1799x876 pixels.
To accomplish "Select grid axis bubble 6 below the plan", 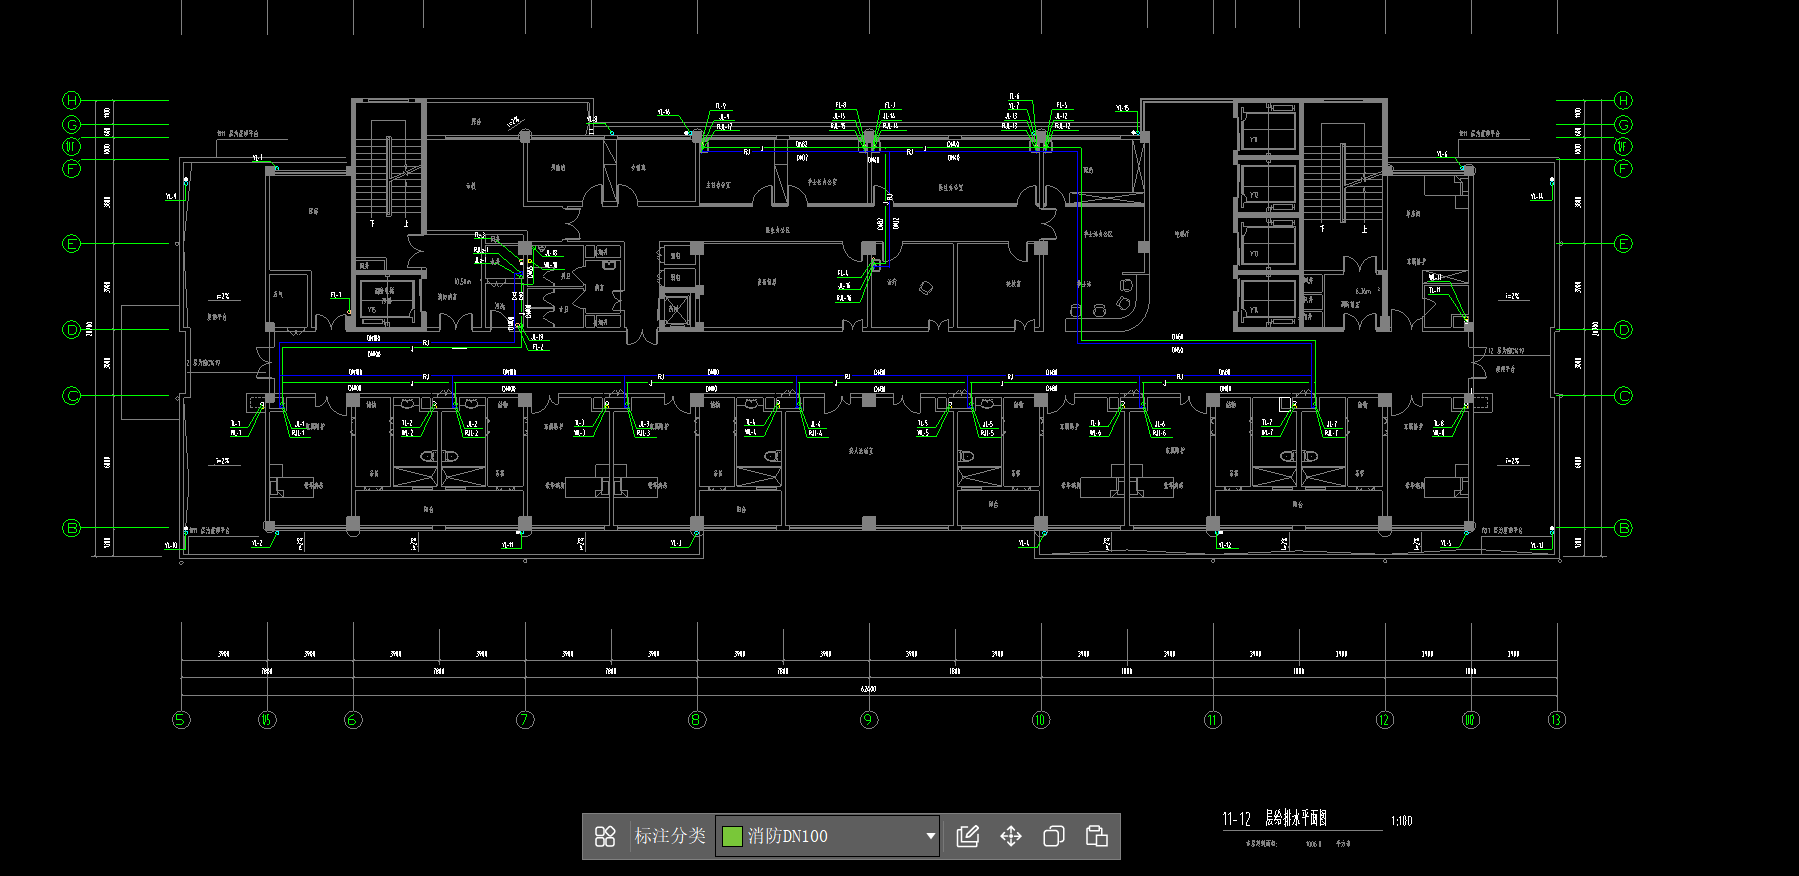I will pyautogui.click(x=353, y=720).
